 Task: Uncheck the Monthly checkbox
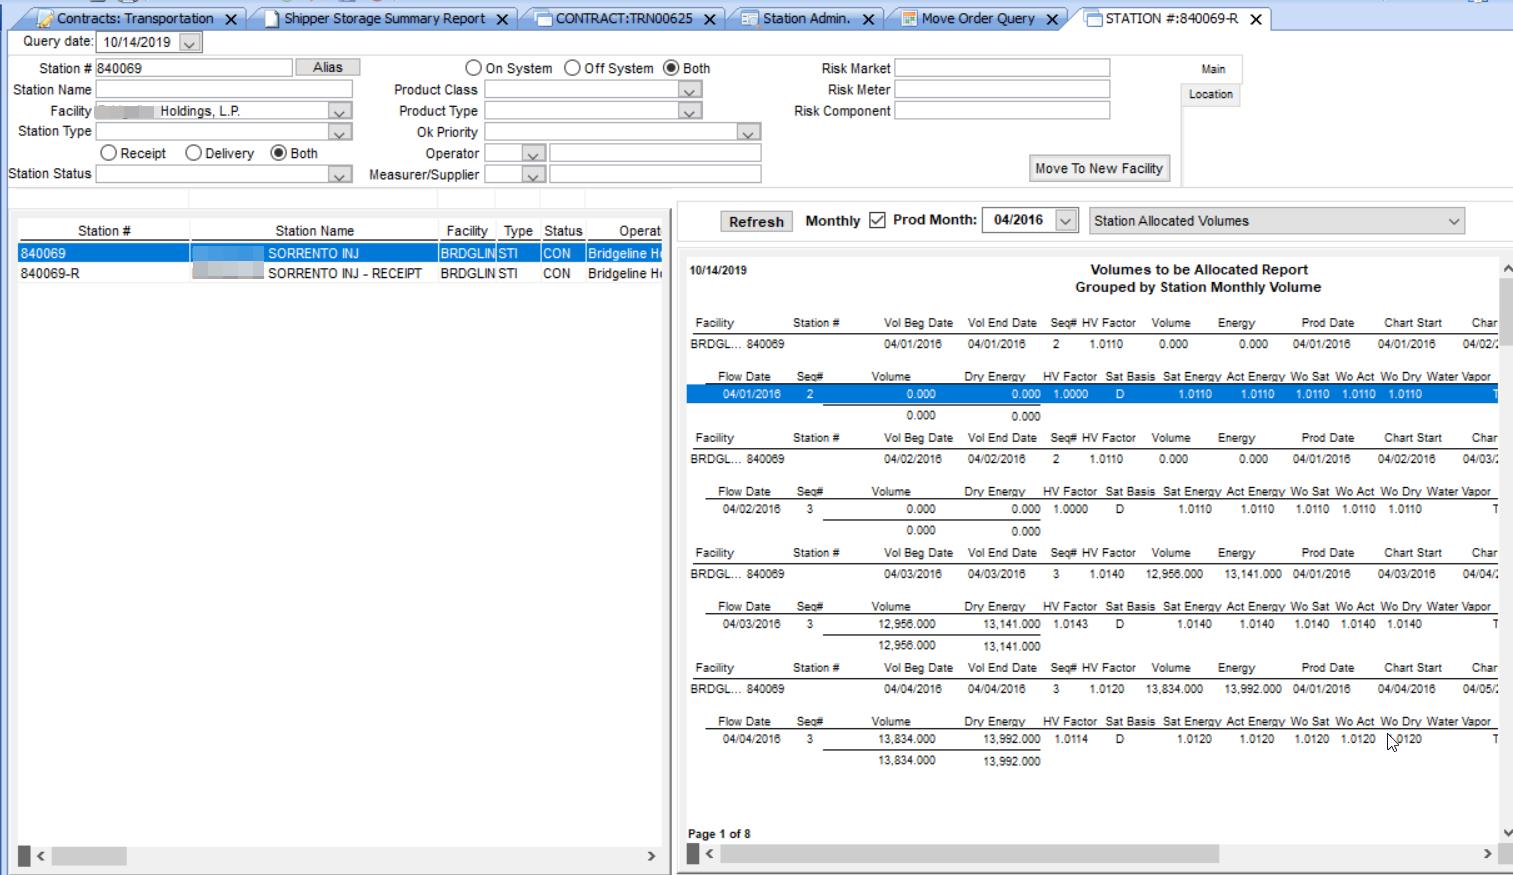pyautogui.click(x=877, y=220)
